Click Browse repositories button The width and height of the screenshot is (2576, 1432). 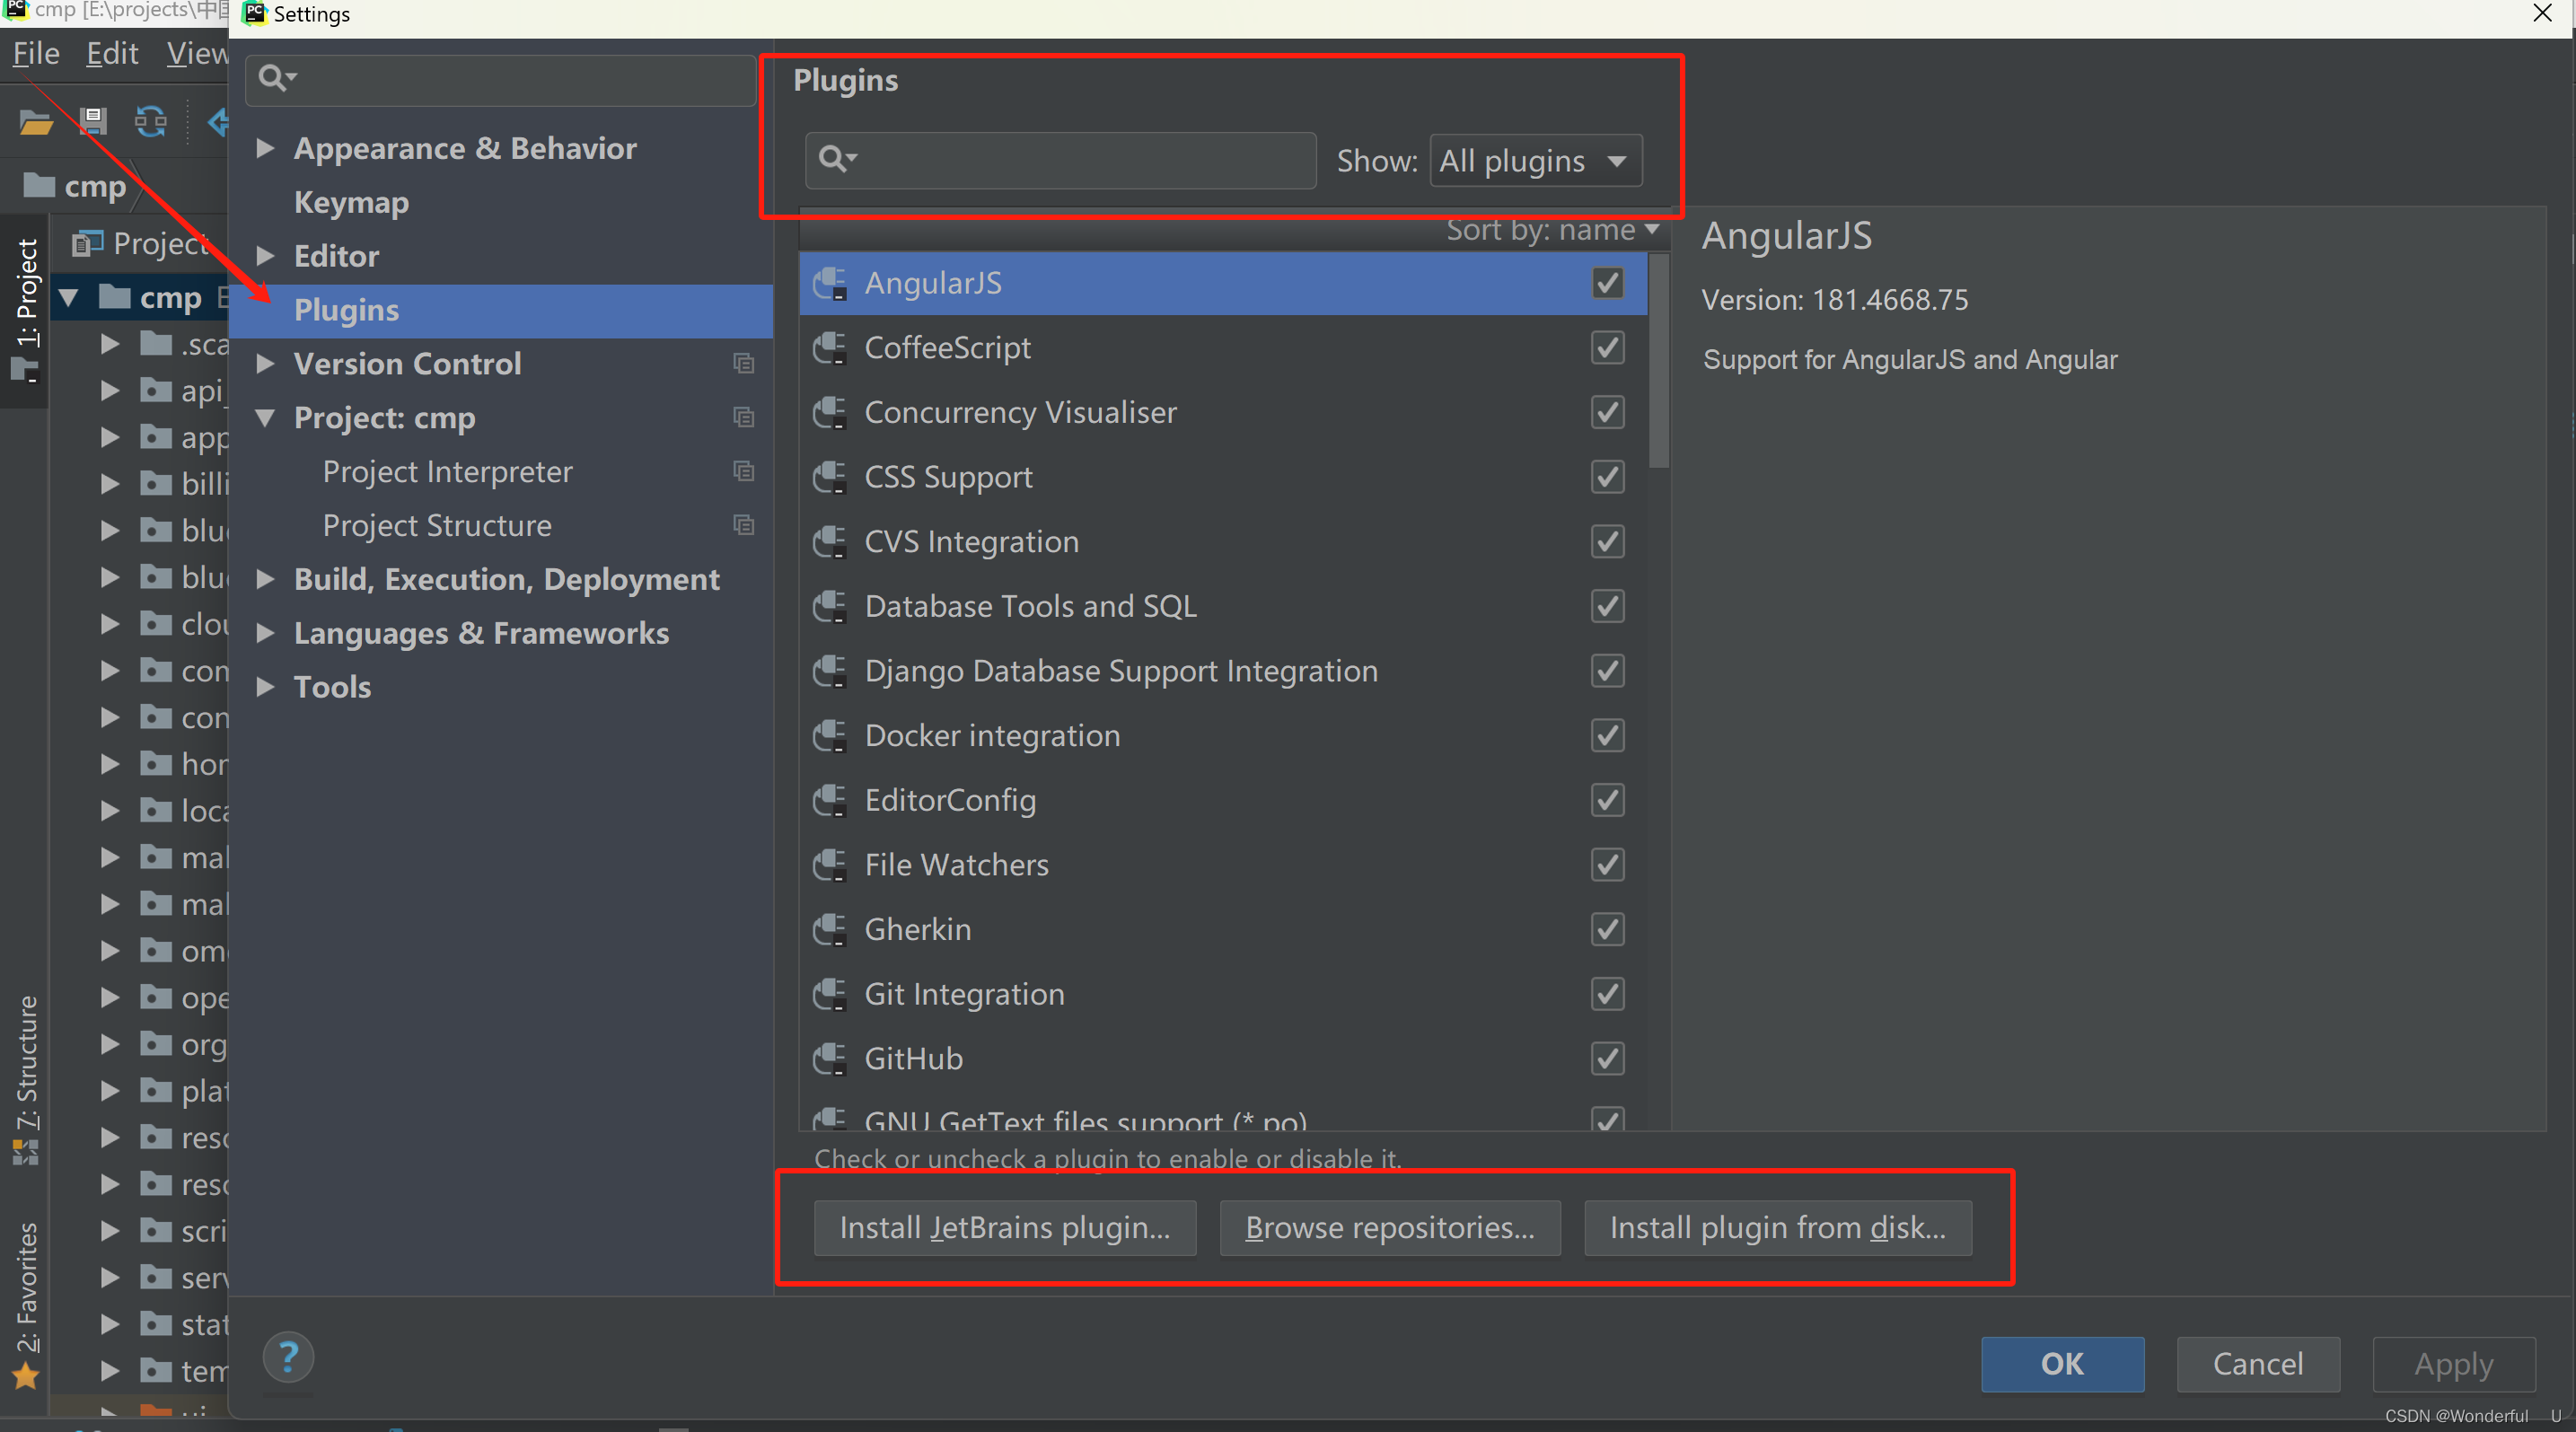click(1389, 1227)
